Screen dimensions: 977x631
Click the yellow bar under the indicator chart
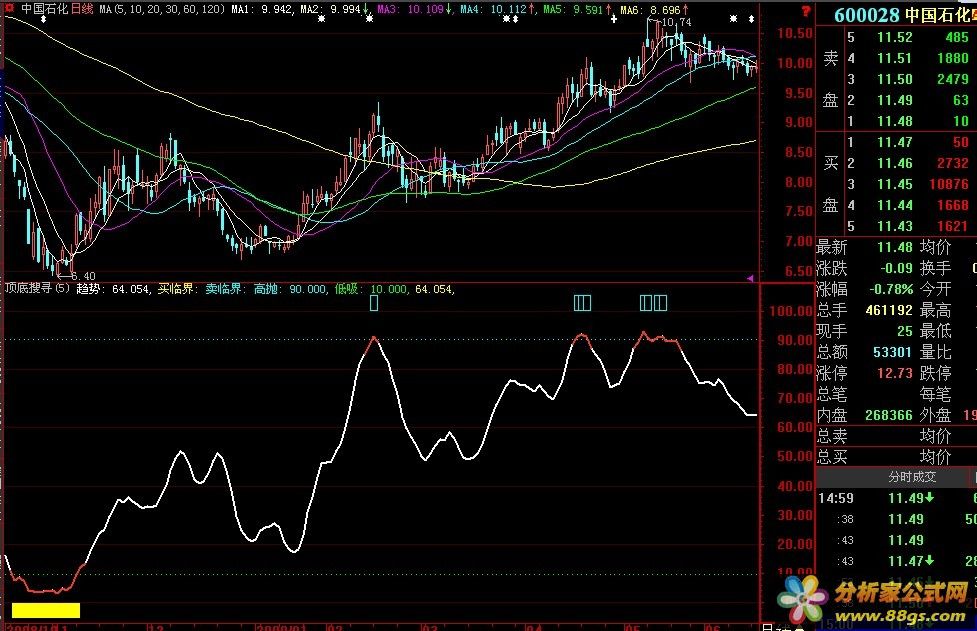pyautogui.click(x=45, y=610)
